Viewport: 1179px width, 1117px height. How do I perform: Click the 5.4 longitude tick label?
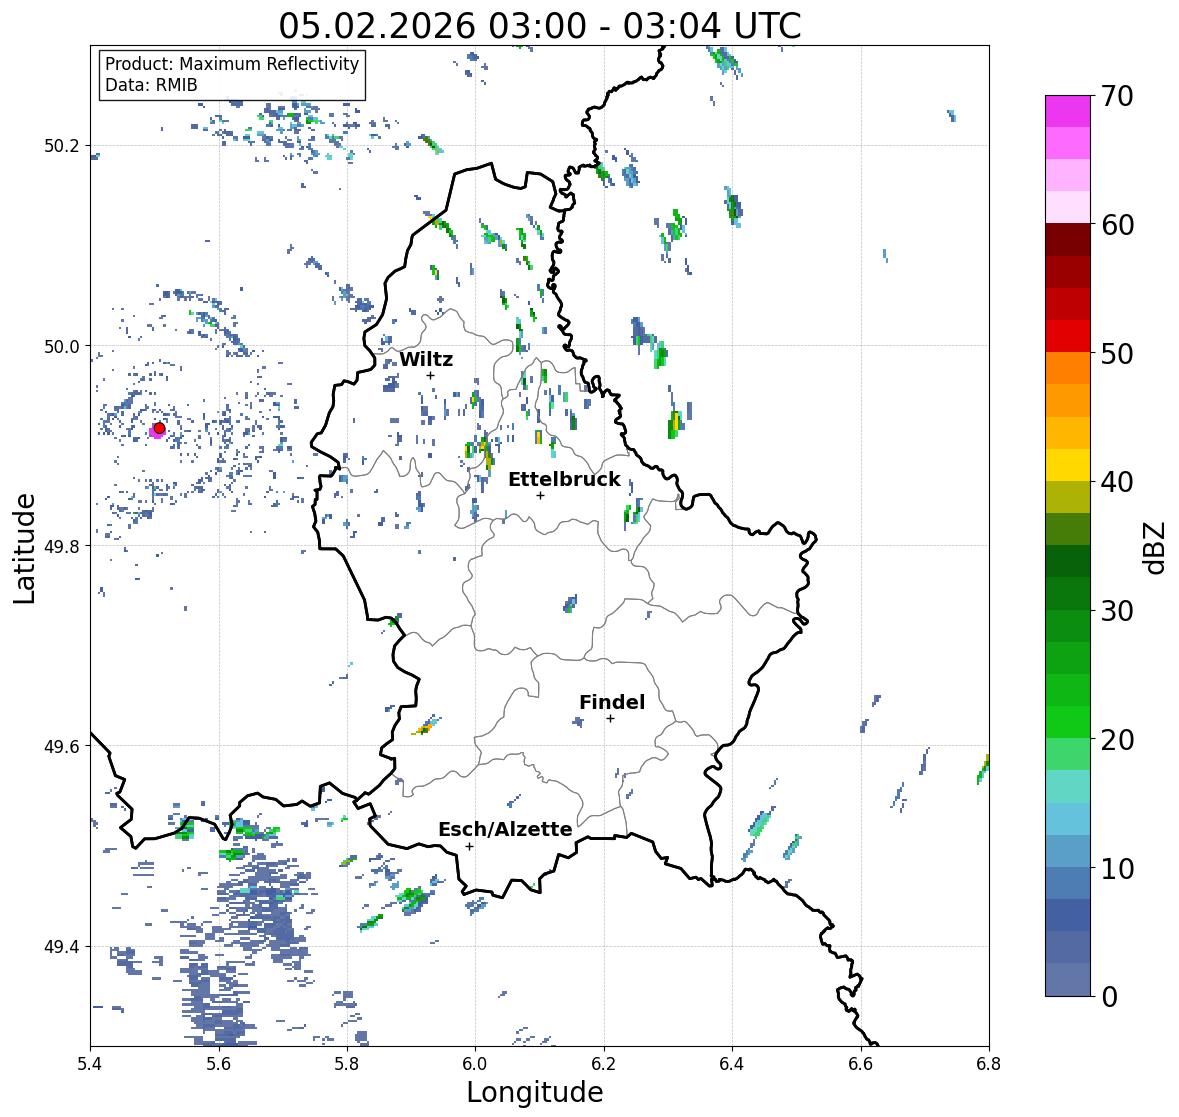tap(90, 1064)
